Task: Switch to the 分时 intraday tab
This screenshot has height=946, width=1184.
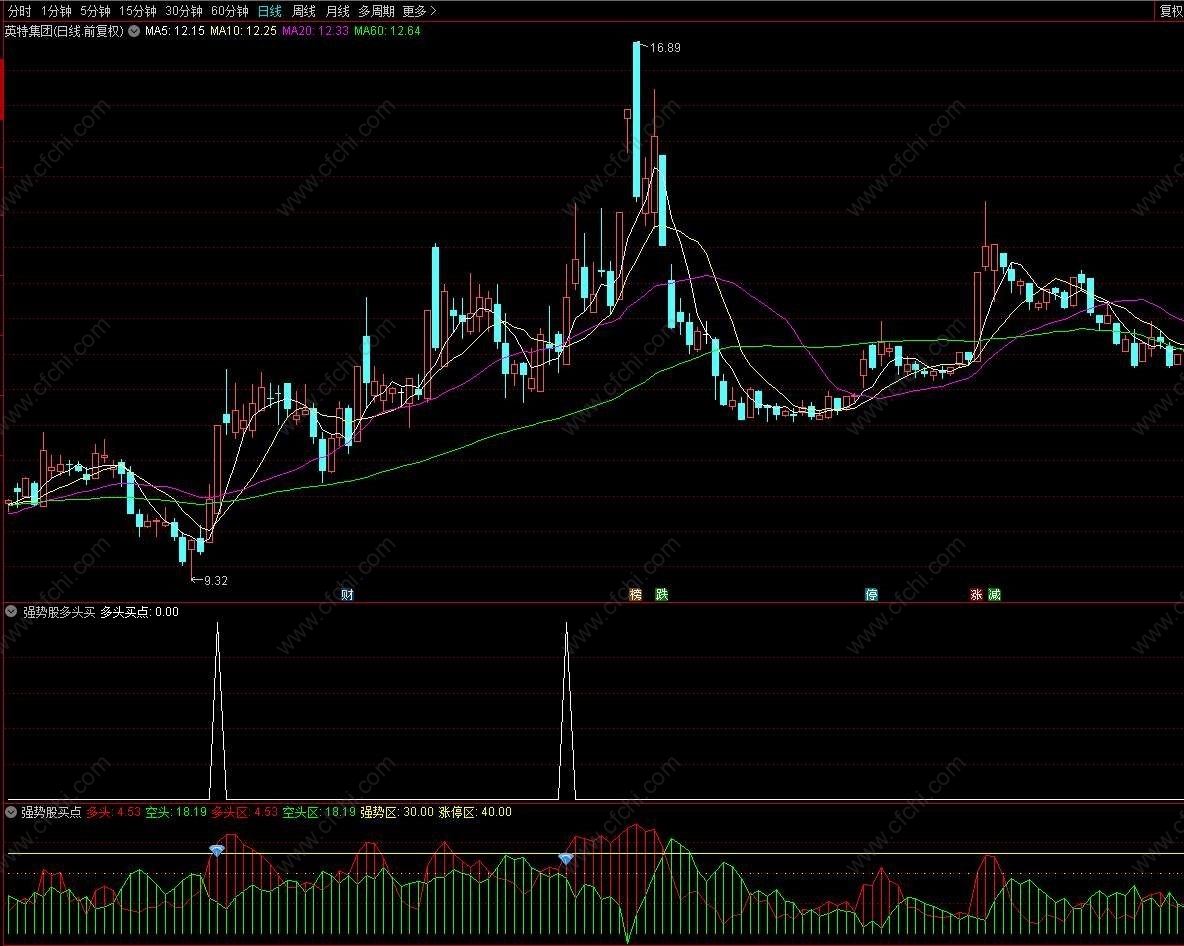Action: [20, 11]
